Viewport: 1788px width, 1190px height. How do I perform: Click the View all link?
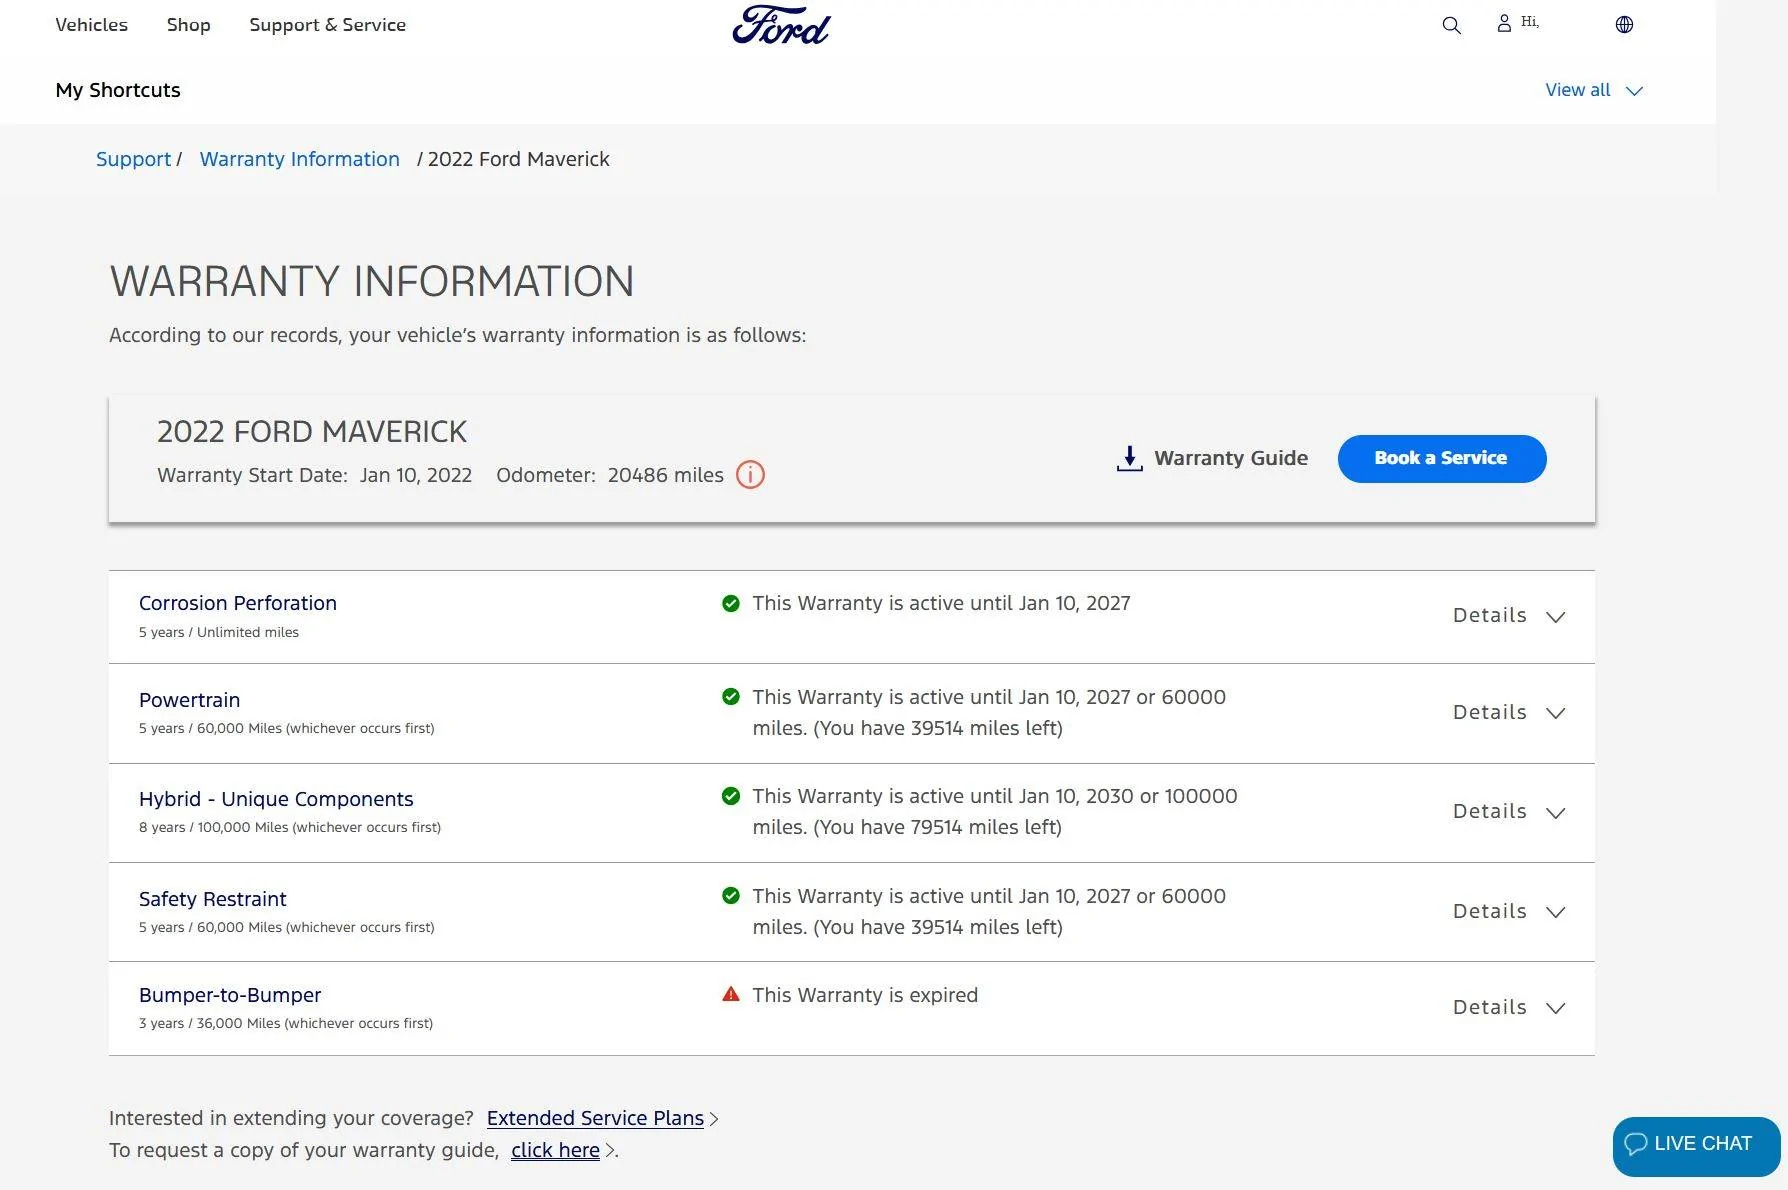pos(1577,90)
